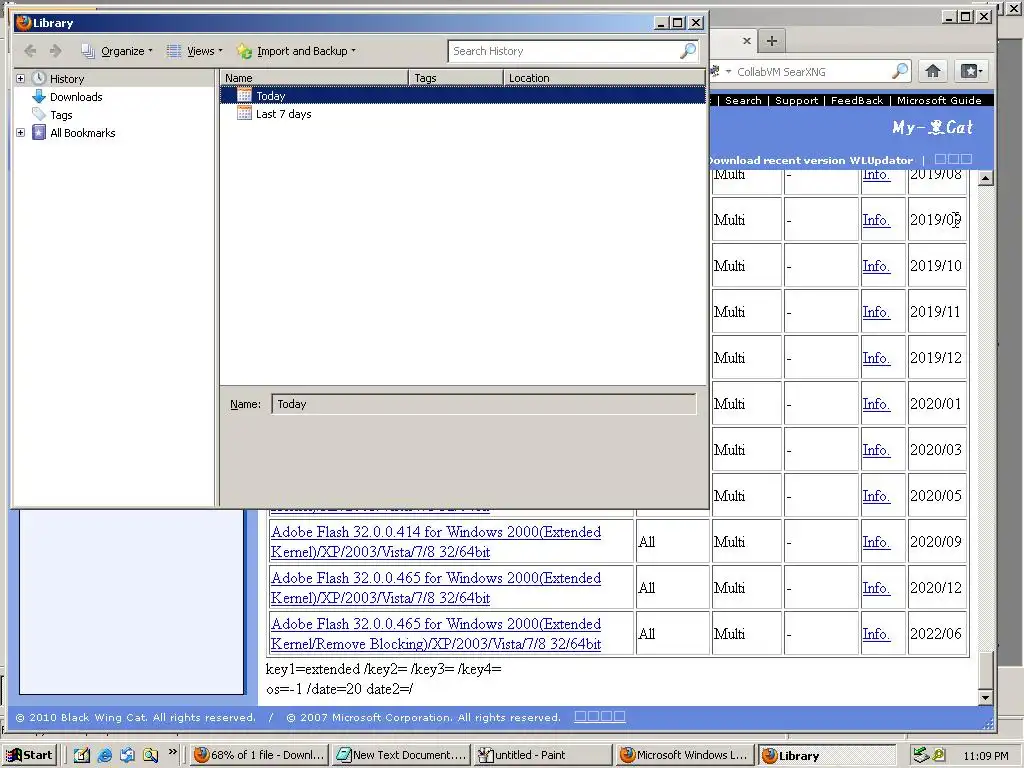Close the current Firefox tab
1024x768 pixels.
point(747,41)
